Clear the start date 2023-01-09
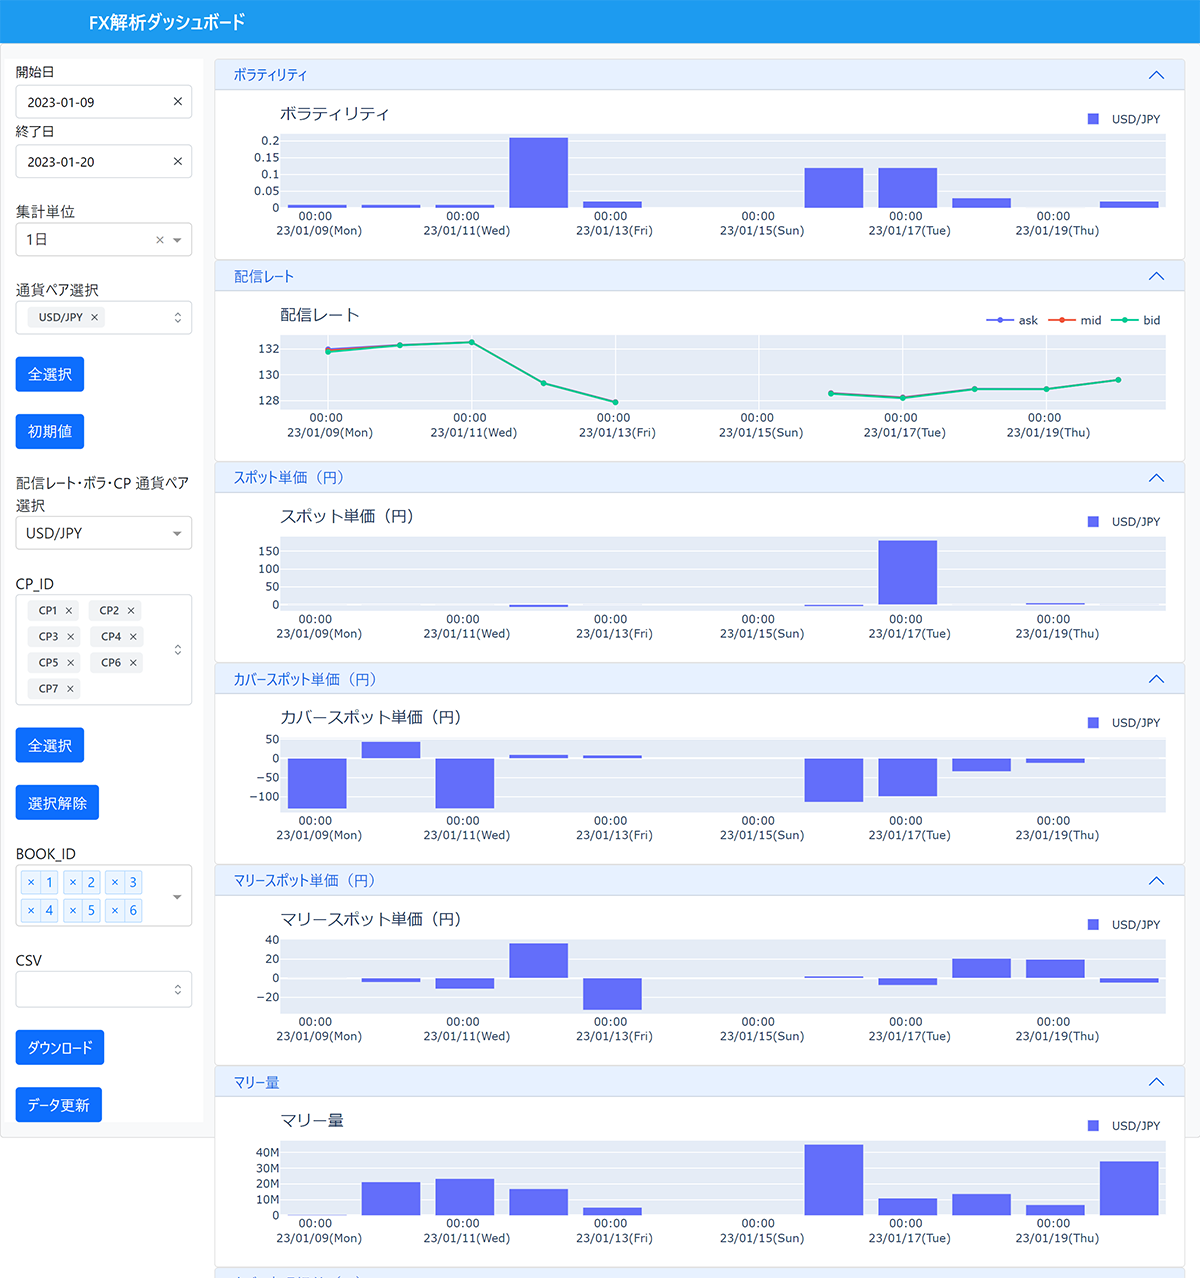The width and height of the screenshot is (1200, 1278). coord(177,102)
